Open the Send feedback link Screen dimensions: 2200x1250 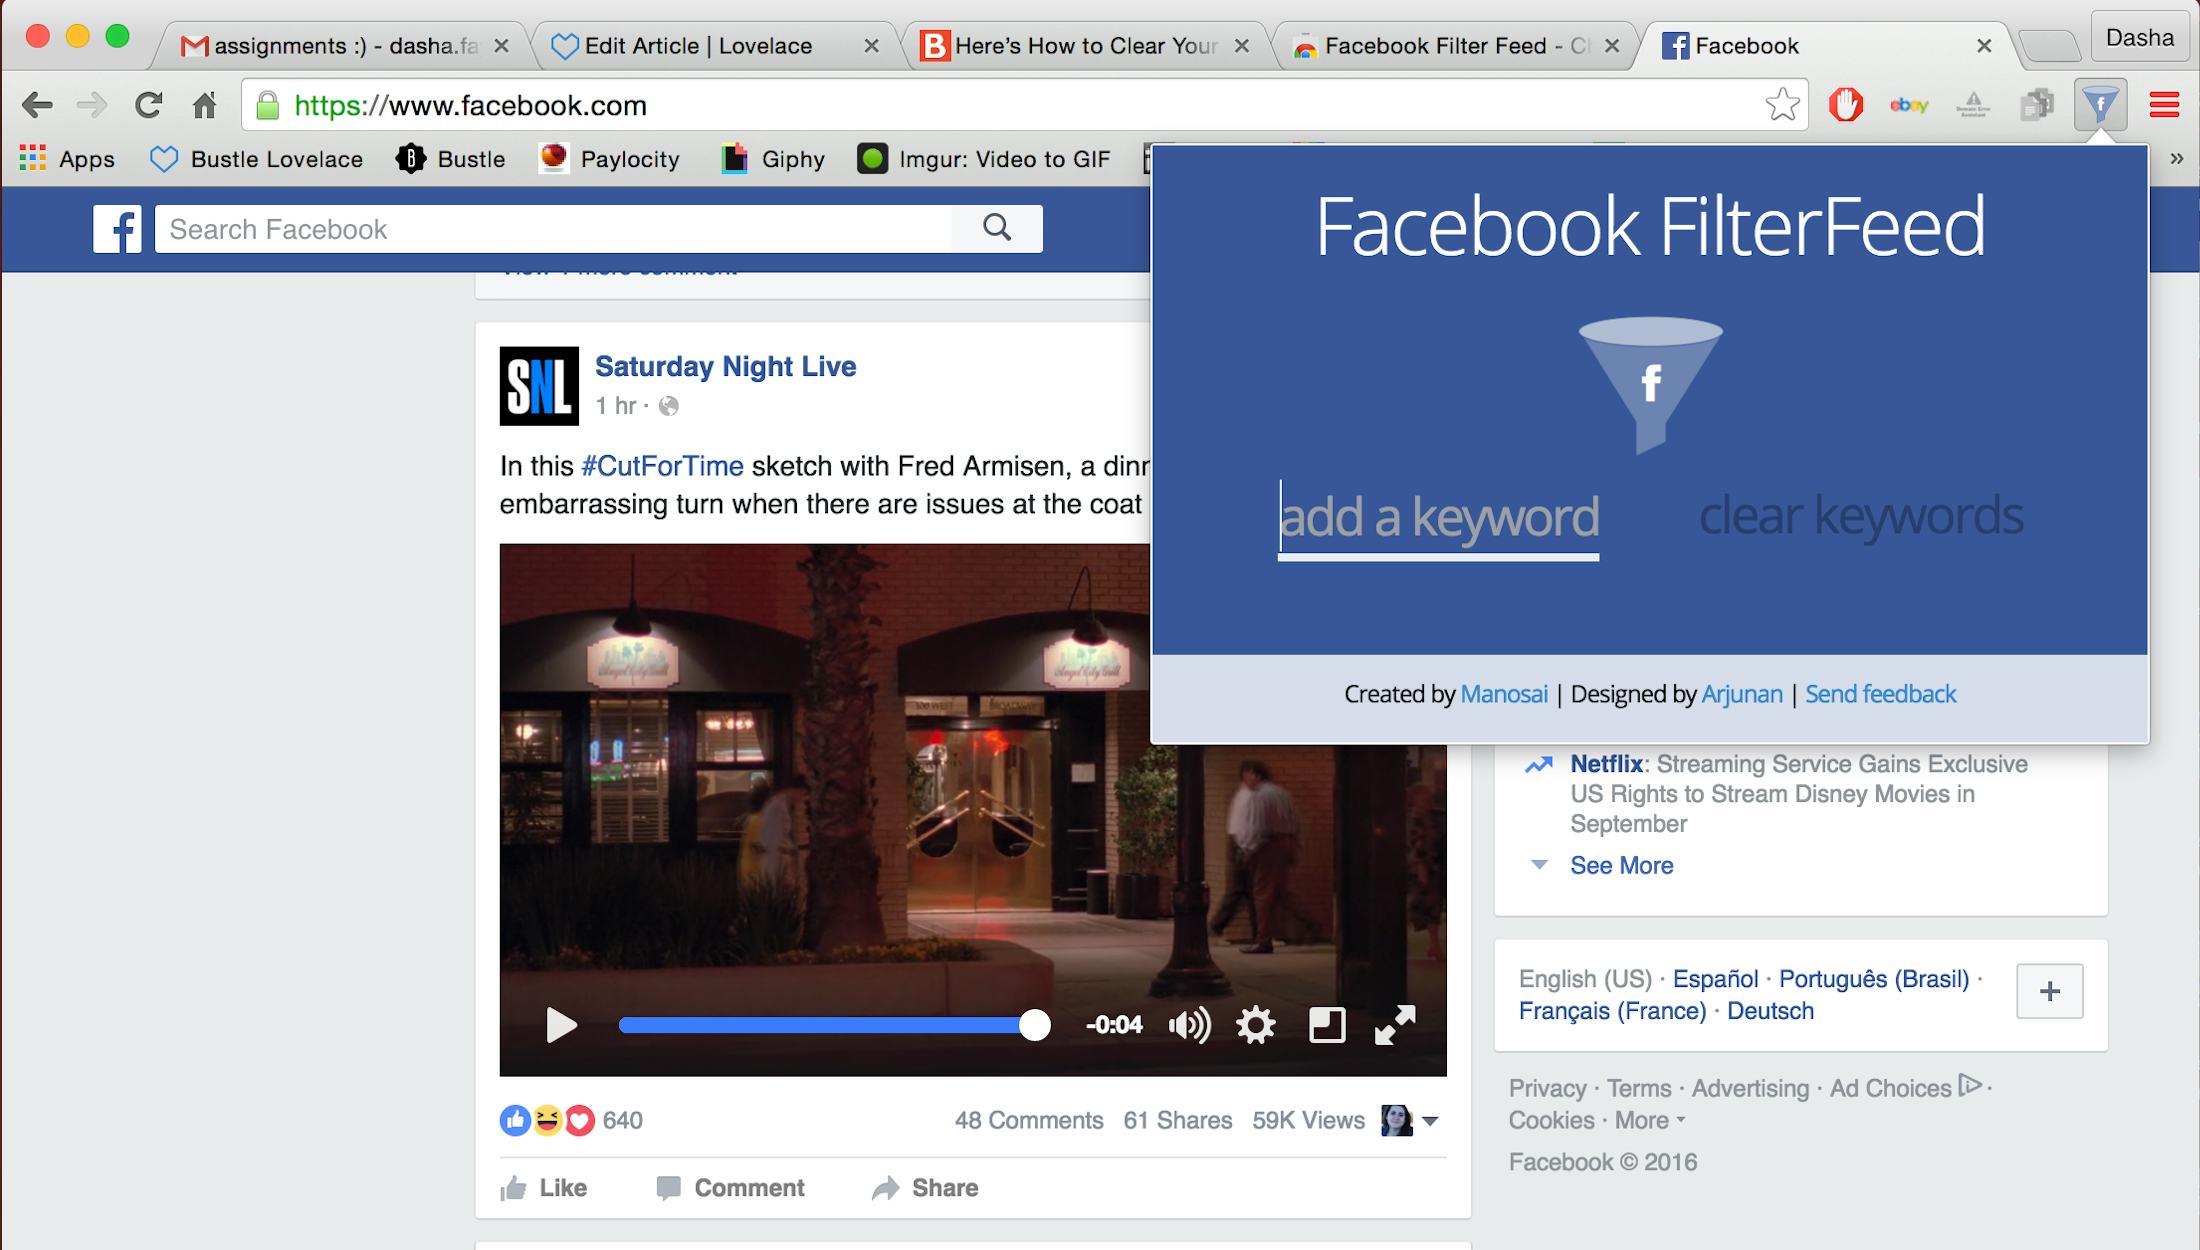pyautogui.click(x=1880, y=693)
